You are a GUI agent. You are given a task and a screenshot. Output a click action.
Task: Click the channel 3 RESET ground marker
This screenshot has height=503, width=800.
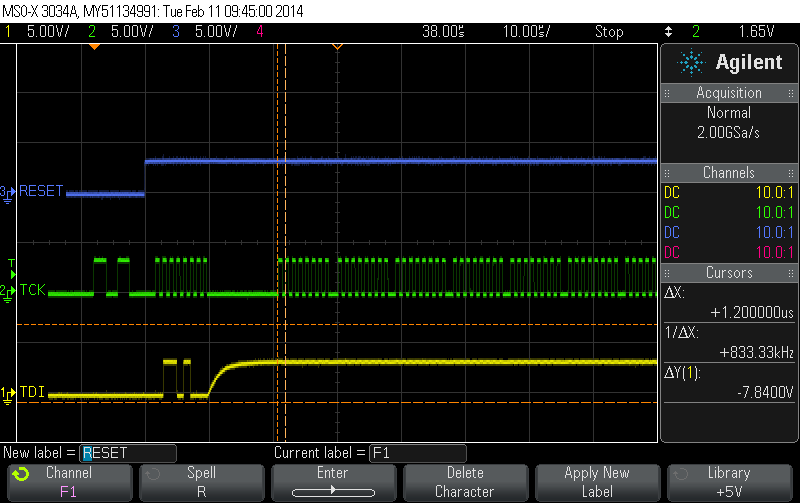click(7, 194)
